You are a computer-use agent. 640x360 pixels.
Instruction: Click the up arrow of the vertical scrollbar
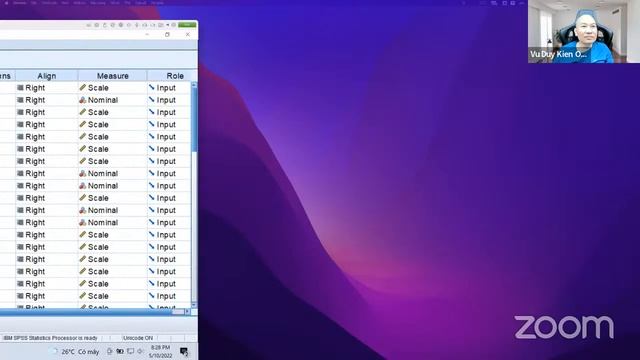(194, 85)
